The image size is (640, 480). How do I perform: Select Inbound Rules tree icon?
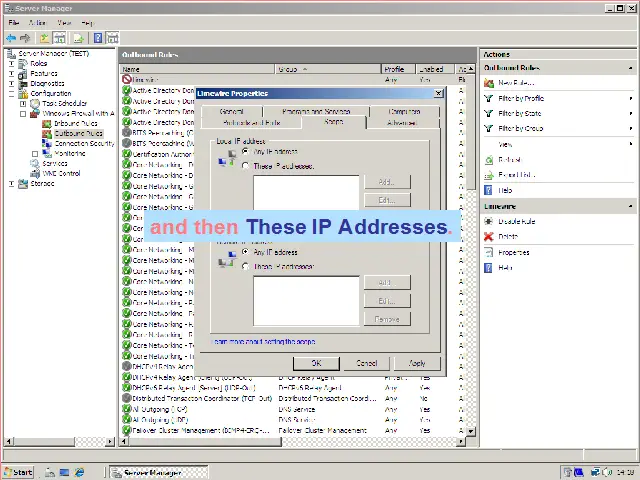47,123
